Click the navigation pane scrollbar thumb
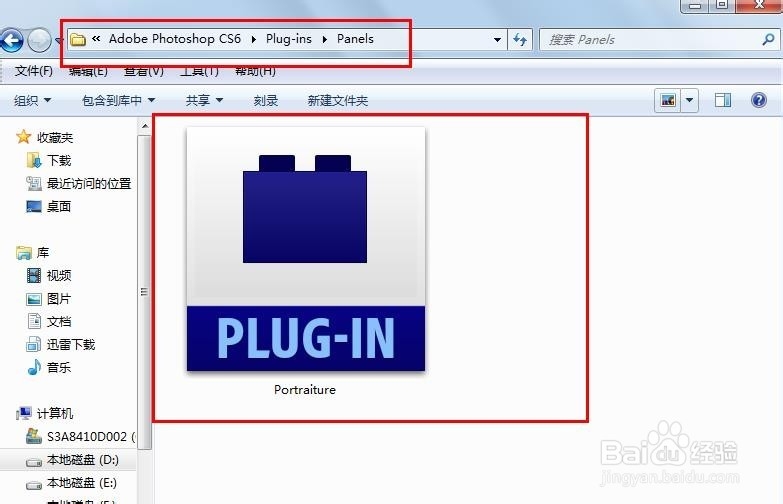 click(x=145, y=292)
